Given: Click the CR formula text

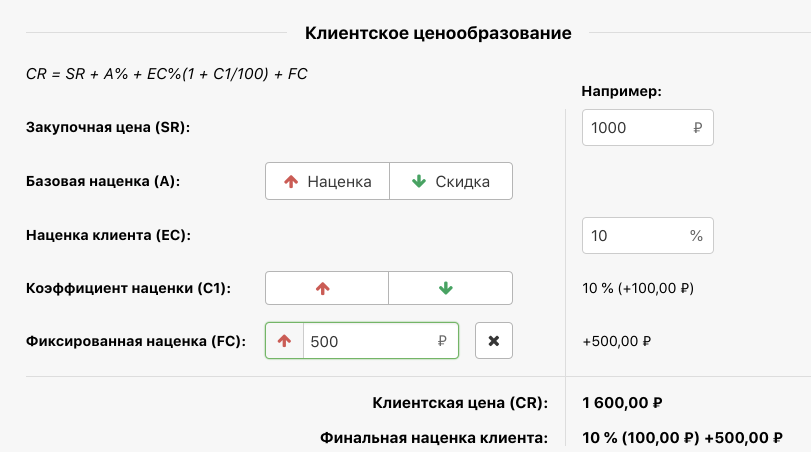Looking at the screenshot, I should point(167,75).
